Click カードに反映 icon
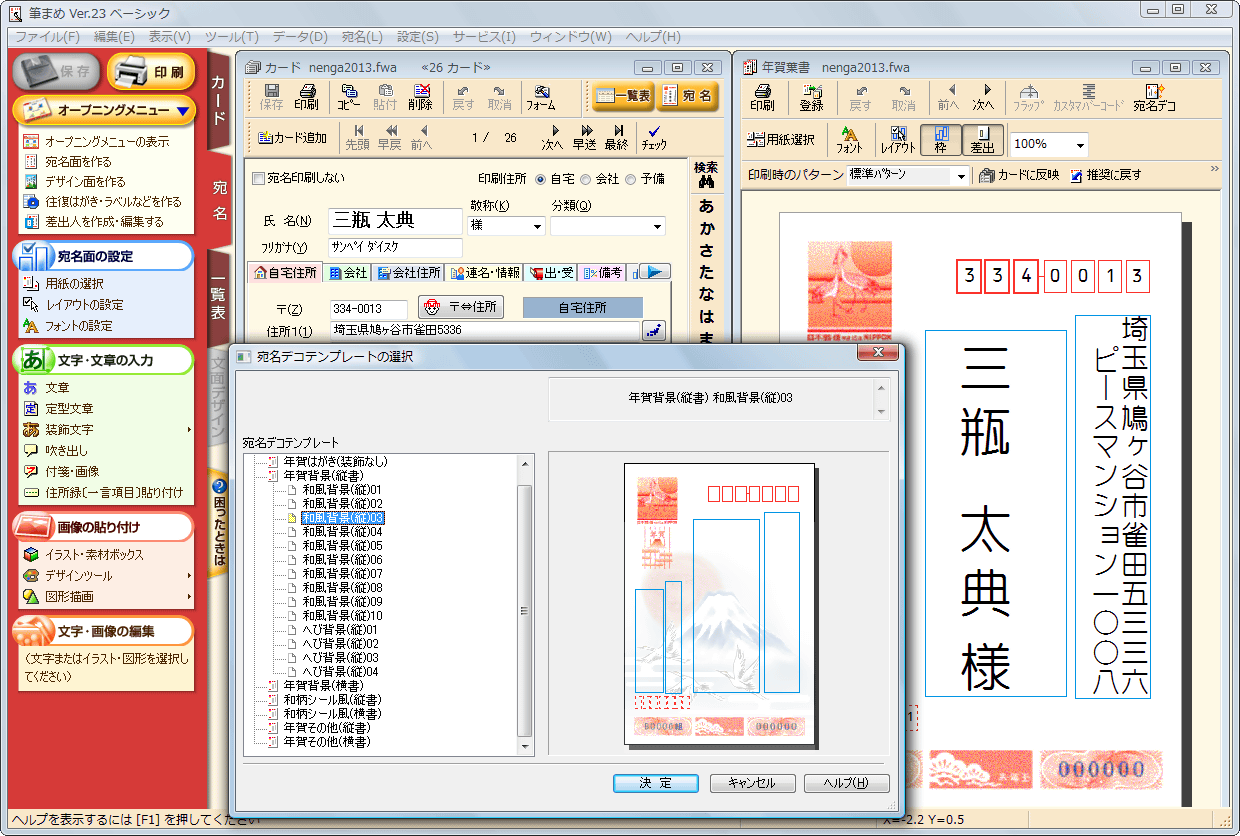Viewport: 1240px width, 836px height. [x=1020, y=175]
